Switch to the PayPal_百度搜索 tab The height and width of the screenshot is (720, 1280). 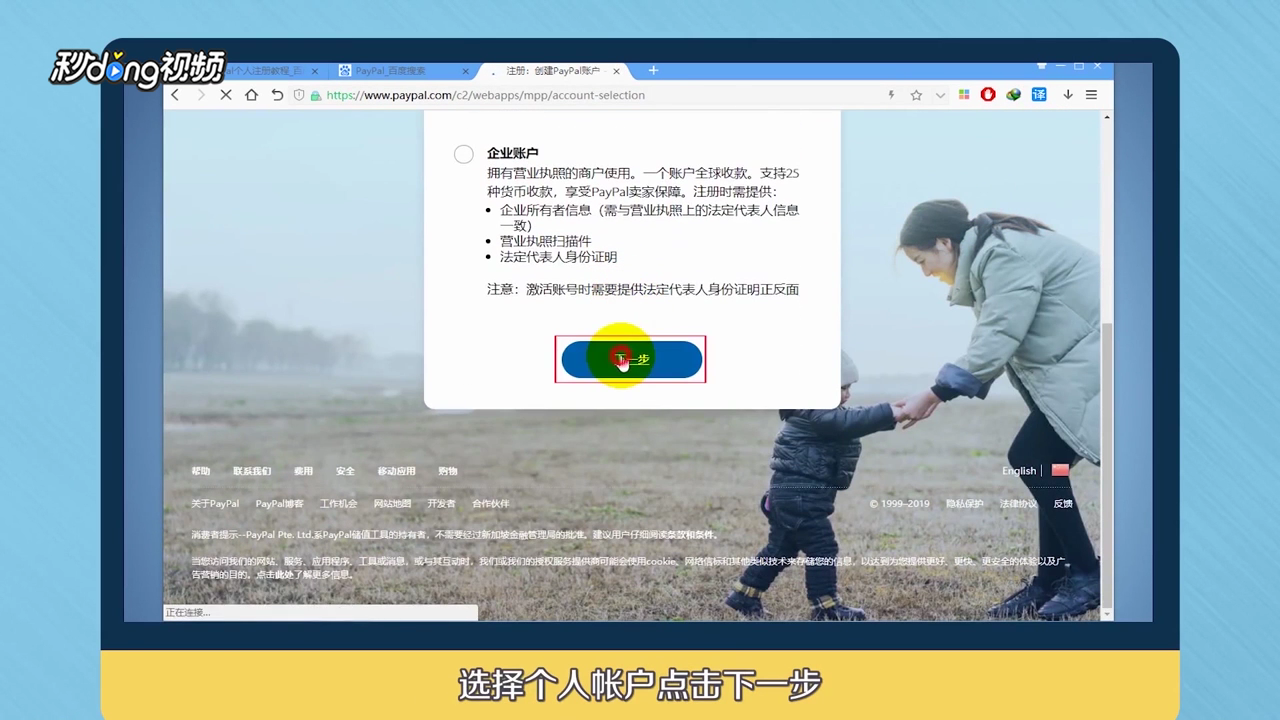pyautogui.click(x=390, y=70)
